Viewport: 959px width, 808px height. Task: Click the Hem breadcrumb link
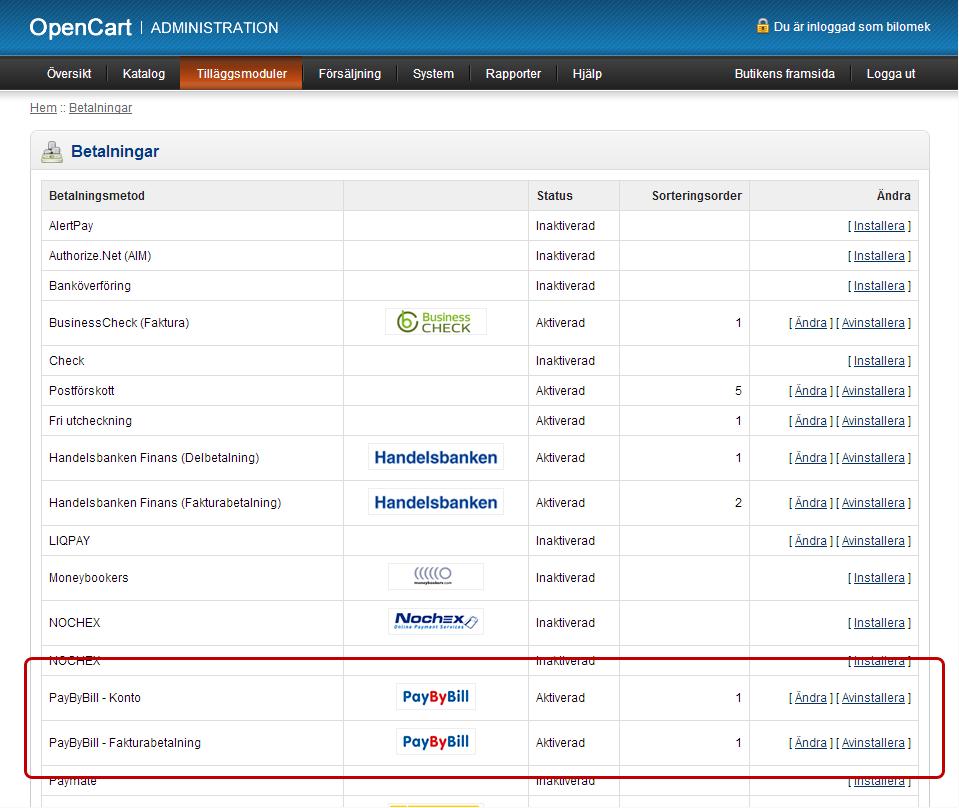click(43, 108)
